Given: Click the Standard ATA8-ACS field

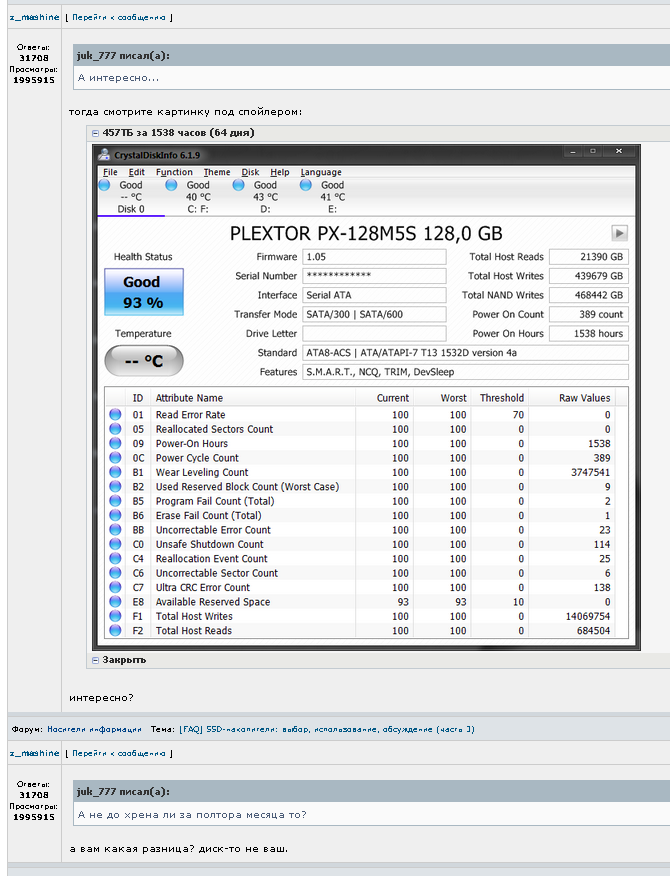Looking at the screenshot, I should [465, 353].
